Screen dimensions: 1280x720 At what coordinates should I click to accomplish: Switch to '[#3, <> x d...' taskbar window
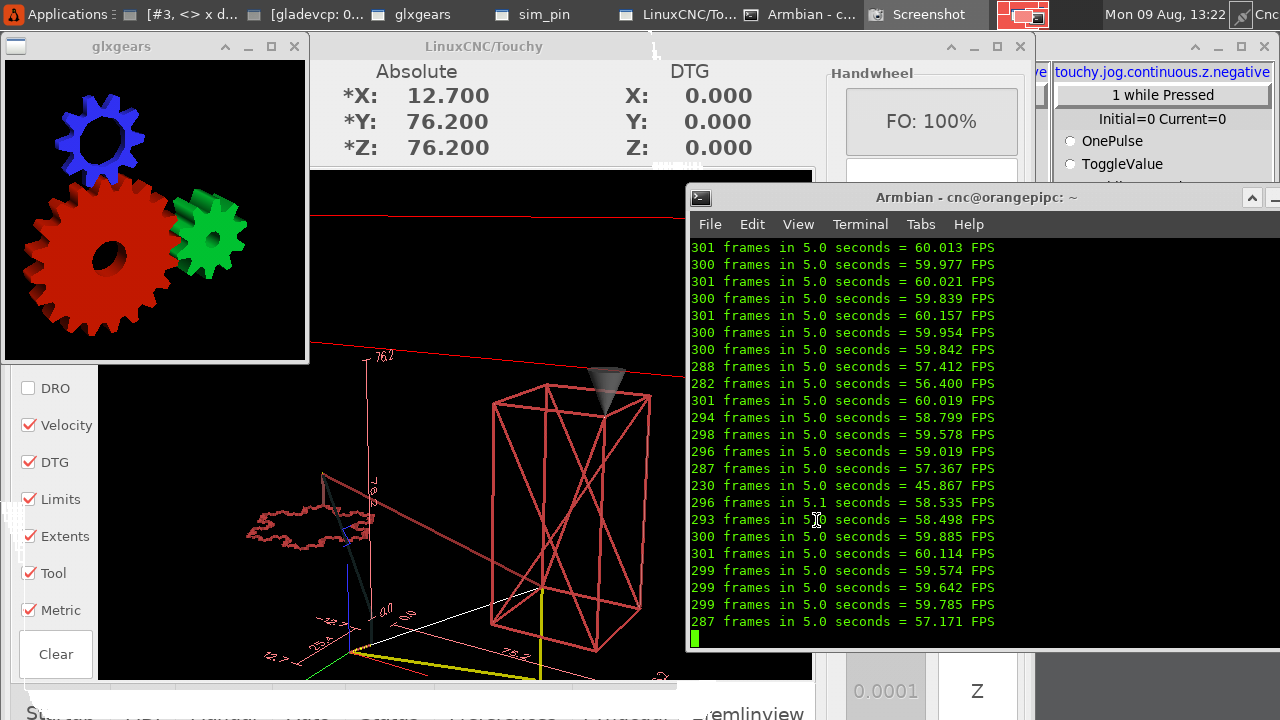tap(182, 15)
